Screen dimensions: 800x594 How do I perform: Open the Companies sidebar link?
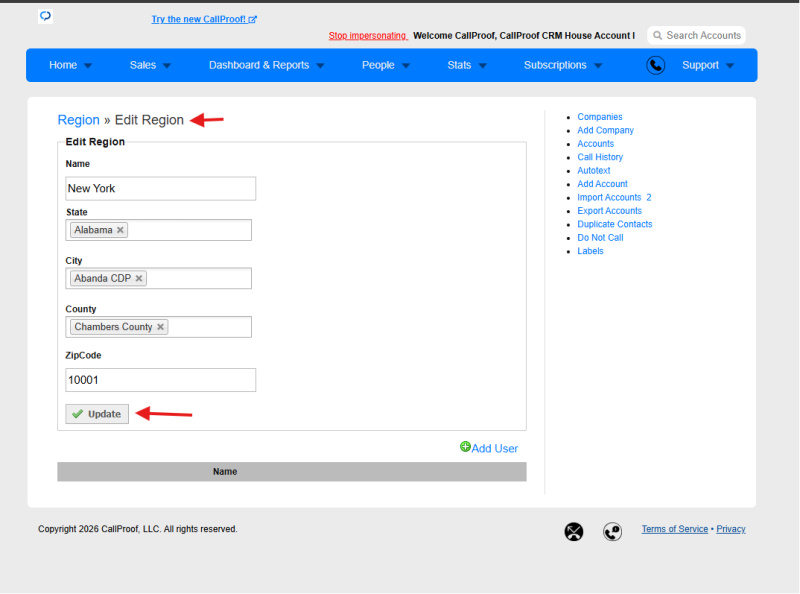pyautogui.click(x=599, y=117)
